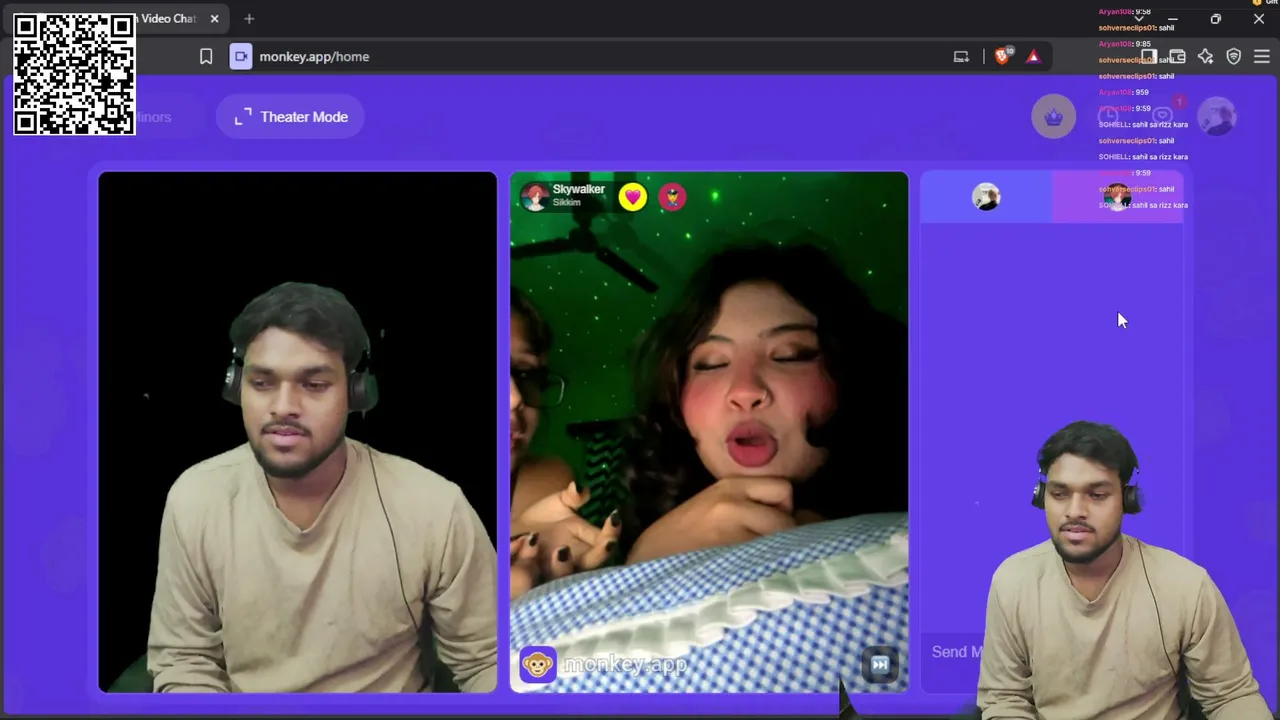Select the second chat avatar tab

(1118, 197)
